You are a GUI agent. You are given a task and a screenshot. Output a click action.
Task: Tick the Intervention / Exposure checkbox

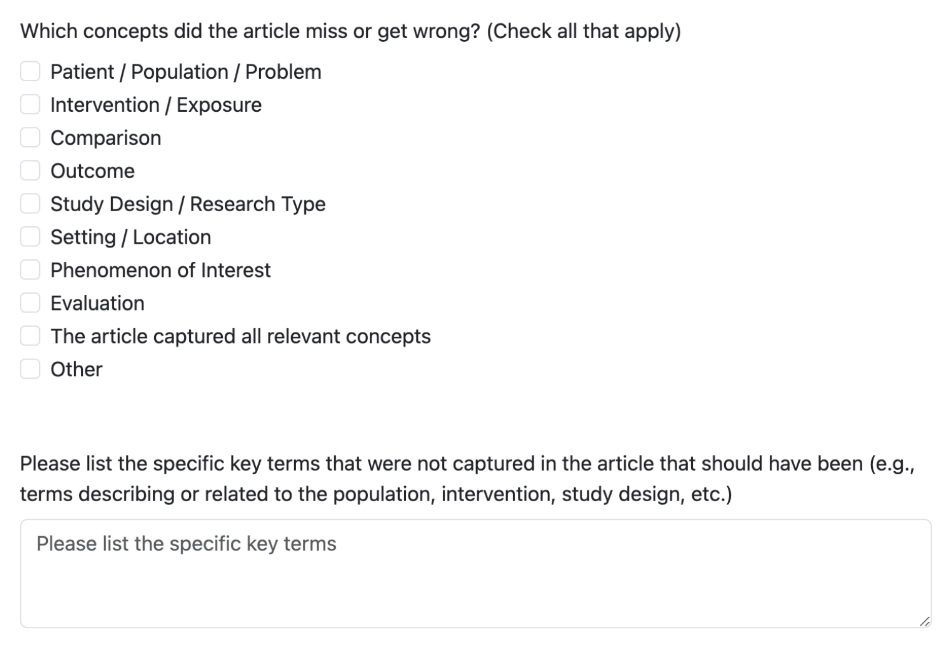tap(31, 105)
